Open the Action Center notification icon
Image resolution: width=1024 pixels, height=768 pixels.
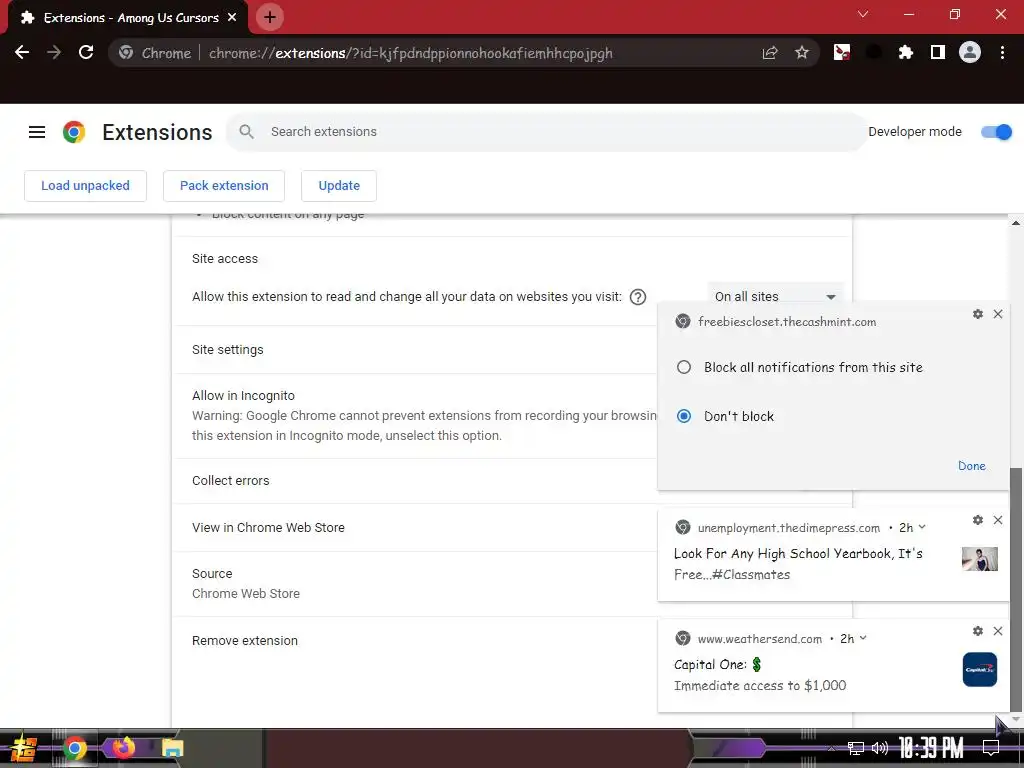(x=991, y=748)
